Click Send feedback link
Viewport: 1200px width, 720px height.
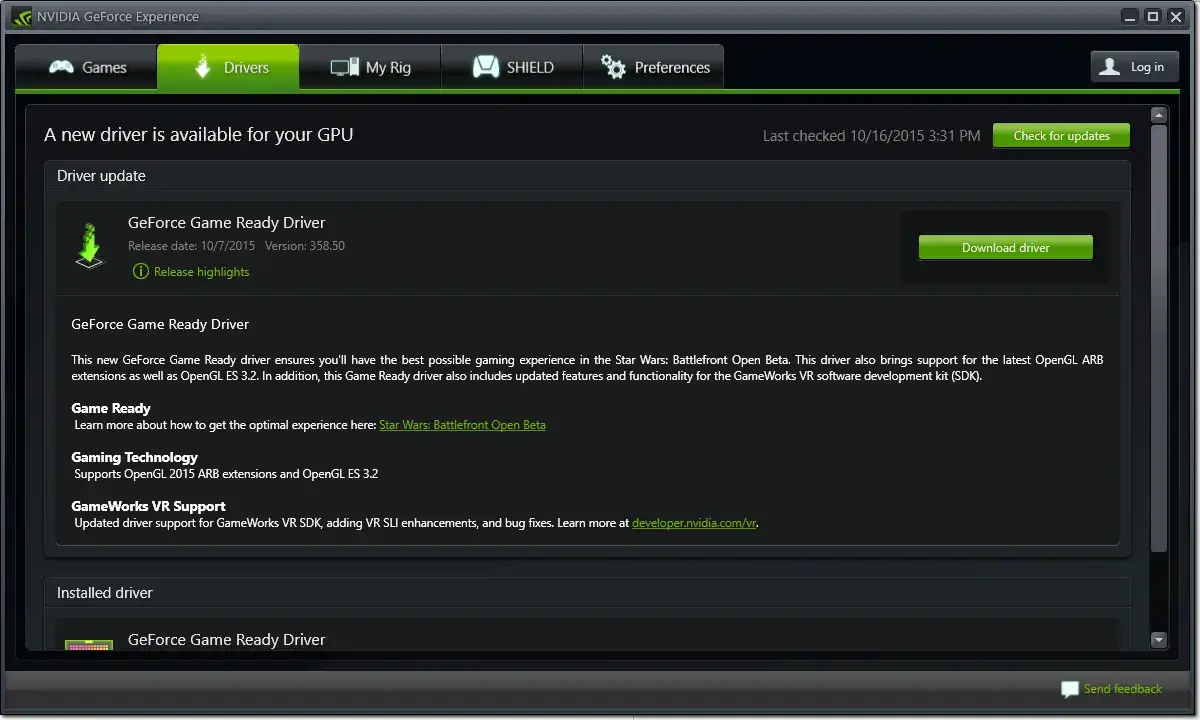pyautogui.click(x=1123, y=689)
